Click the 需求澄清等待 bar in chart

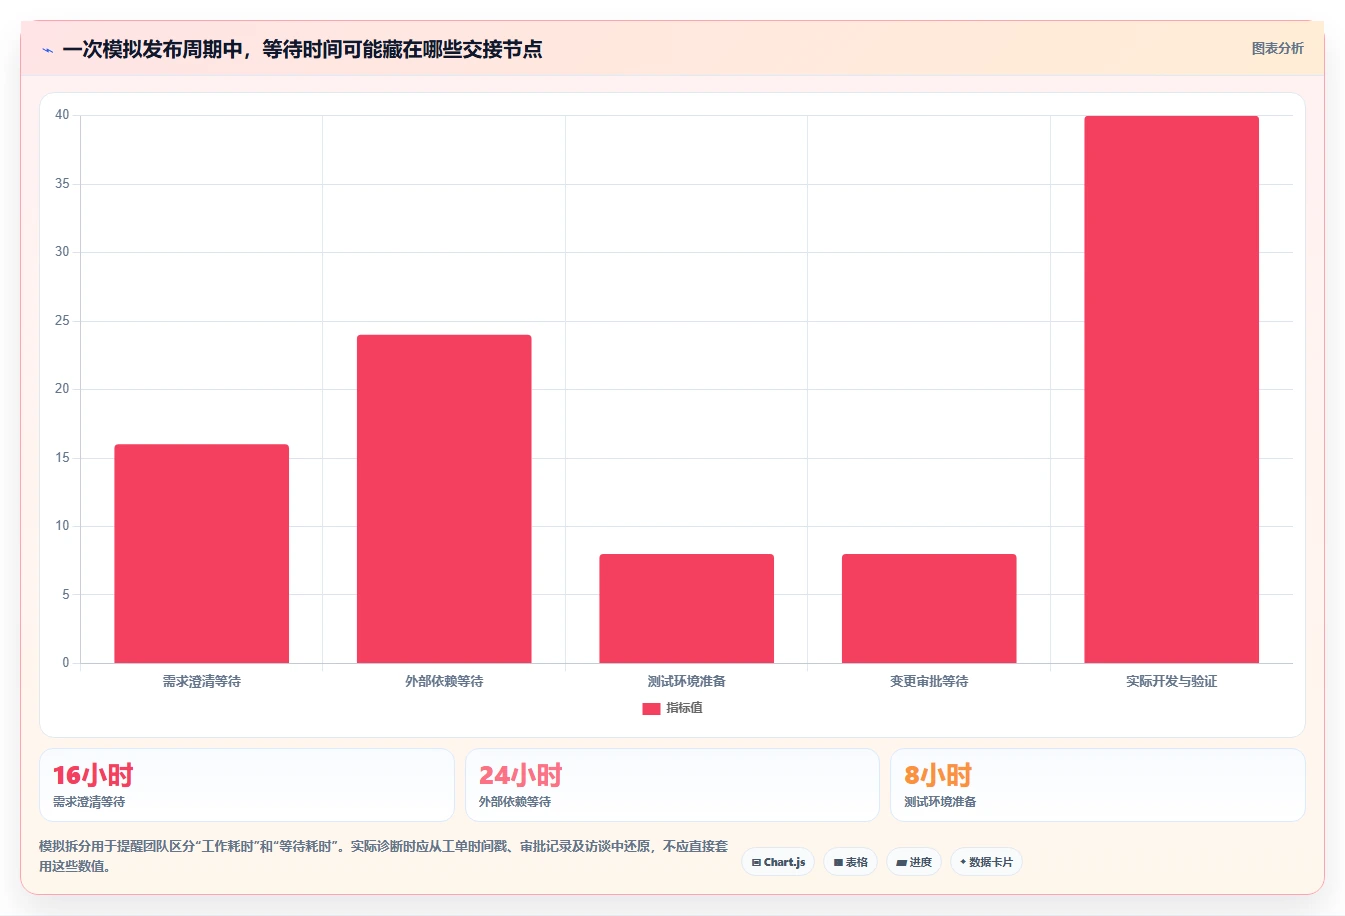tap(201, 553)
